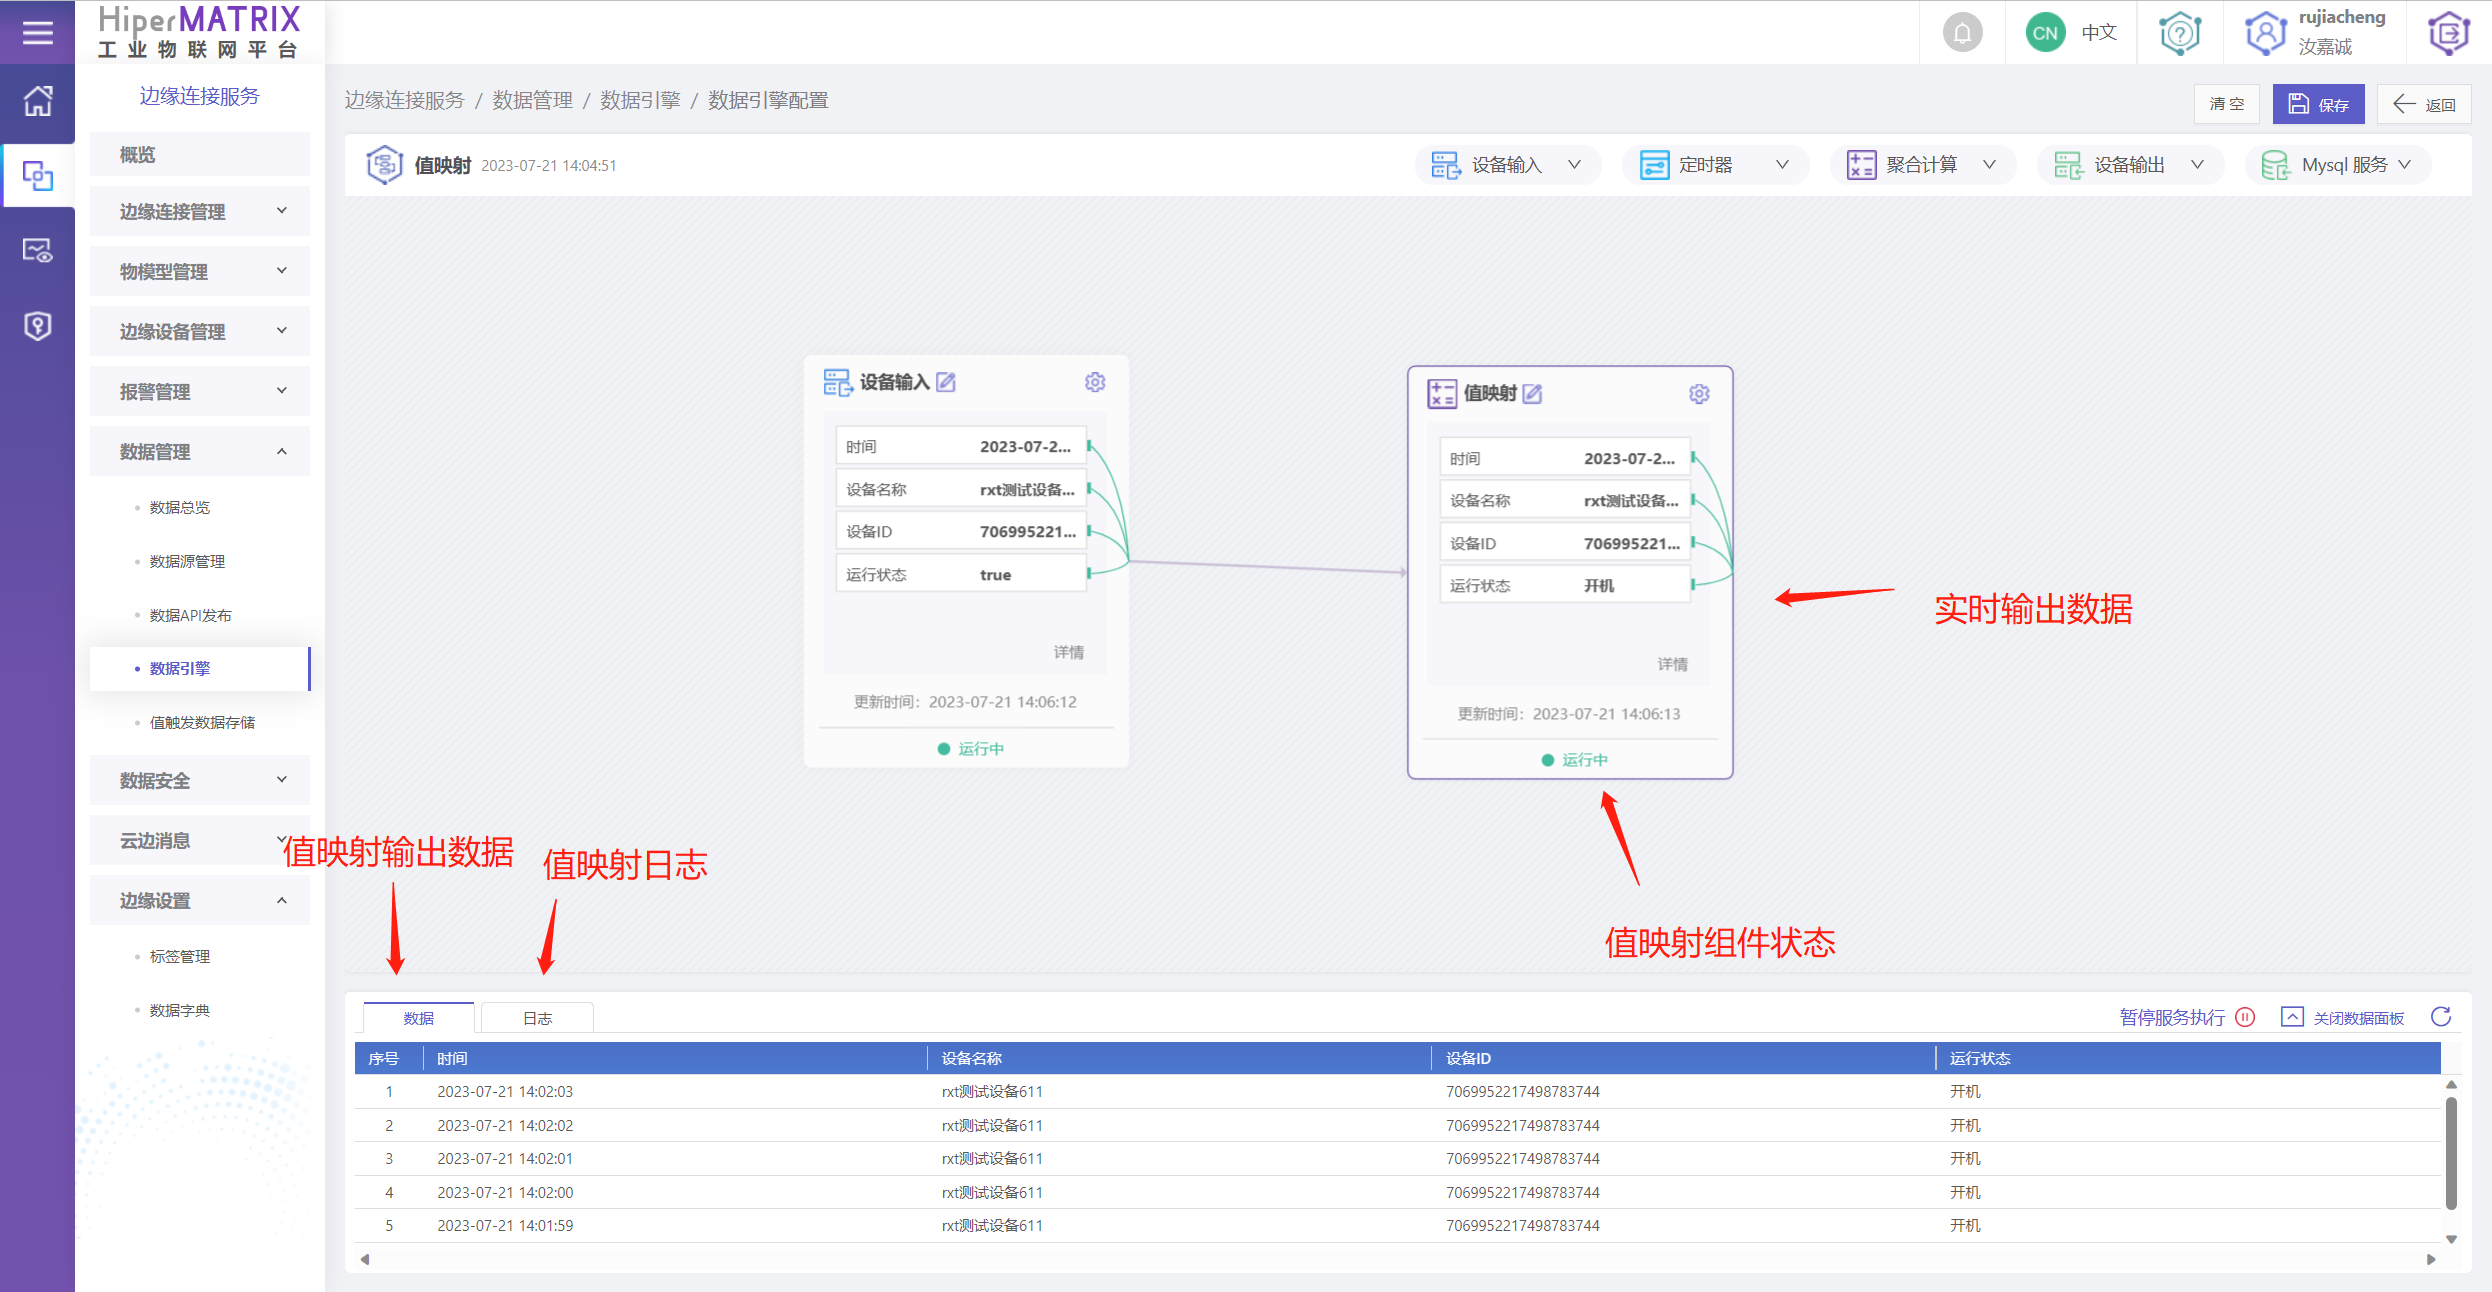The image size is (2492, 1292).
Task: Click 暂停服务执行 pause icon
Action: click(2245, 1017)
